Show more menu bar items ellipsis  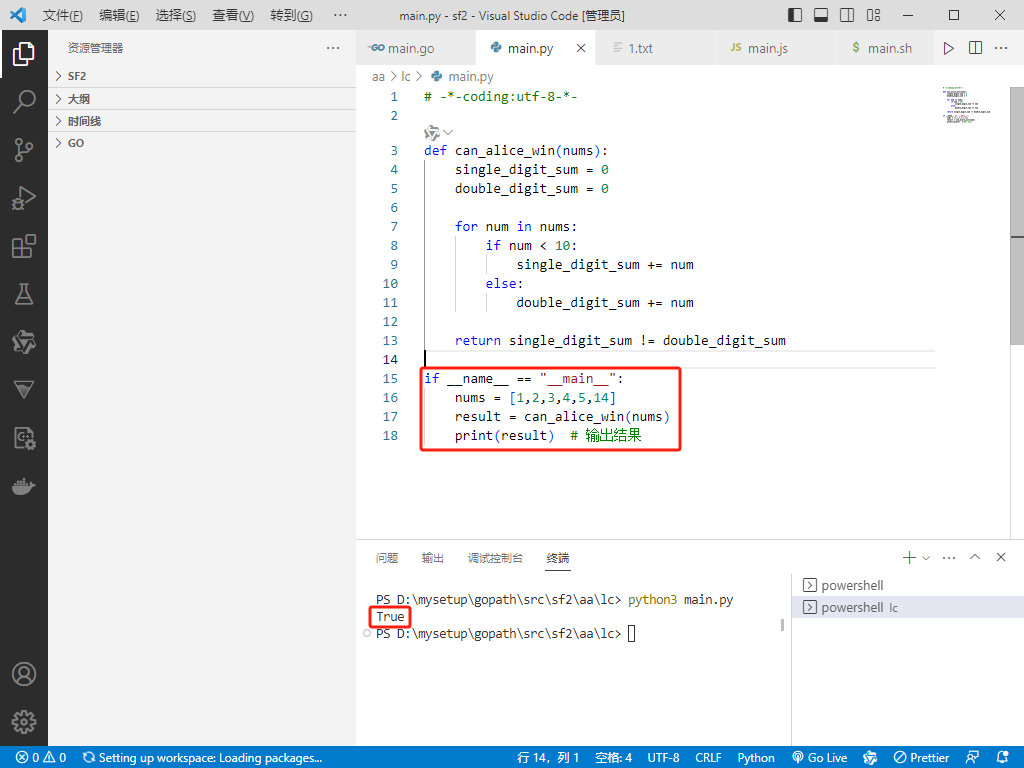tap(340, 15)
